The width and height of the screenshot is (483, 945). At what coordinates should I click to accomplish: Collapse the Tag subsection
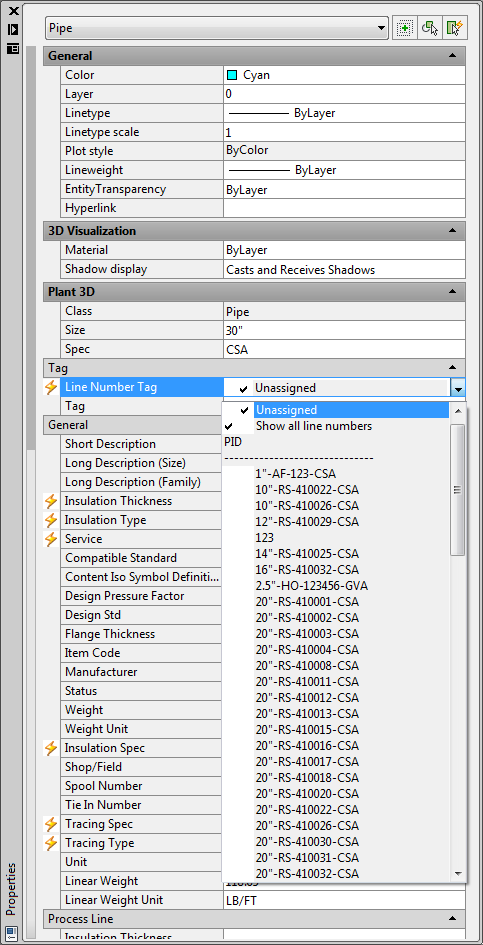452,367
